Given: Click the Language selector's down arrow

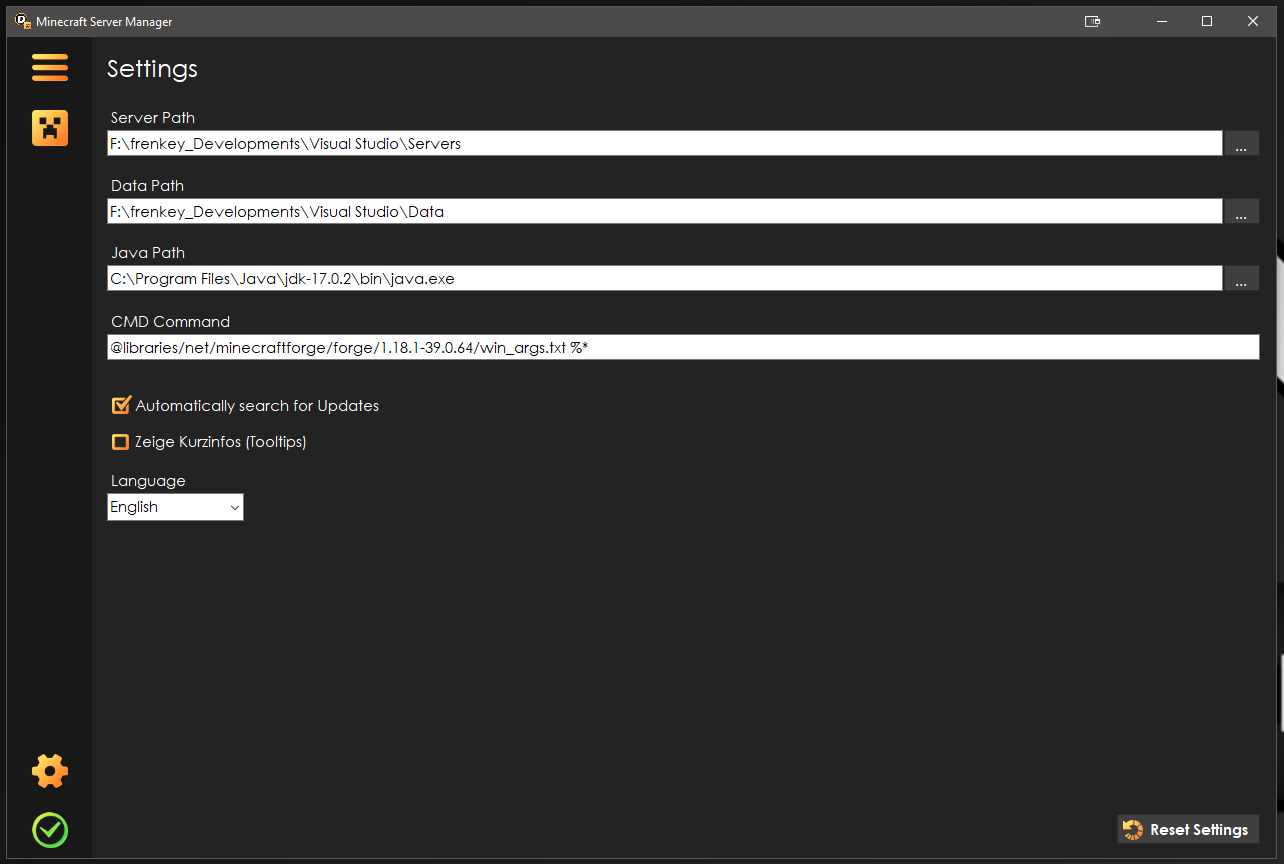Looking at the screenshot, I should (x=233, y=507).
